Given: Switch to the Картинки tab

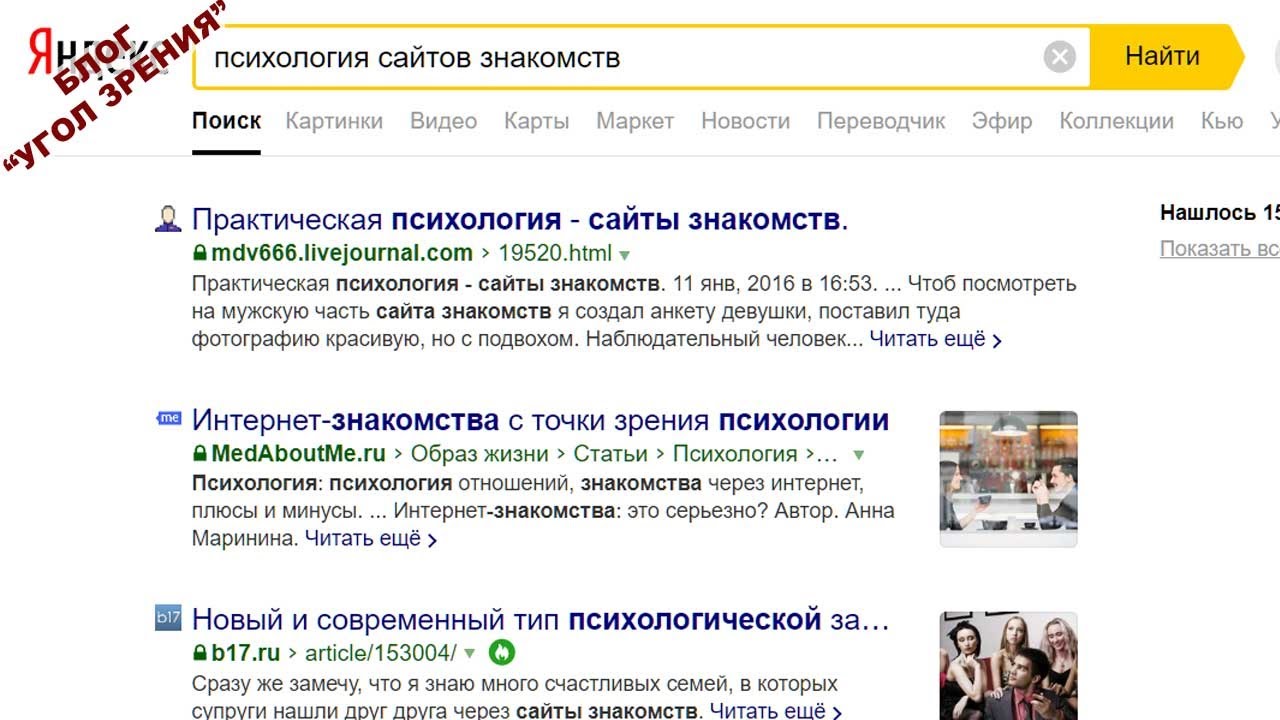Looking at the screenshot, I should click(x=334, y=121).
